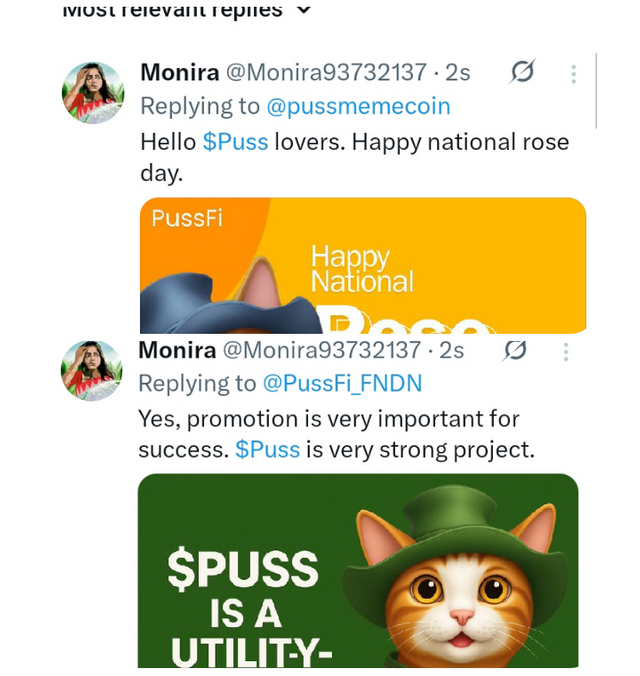
Task: Click the Grok icon on the rose day reply
Action: click(x=521, y=72)
